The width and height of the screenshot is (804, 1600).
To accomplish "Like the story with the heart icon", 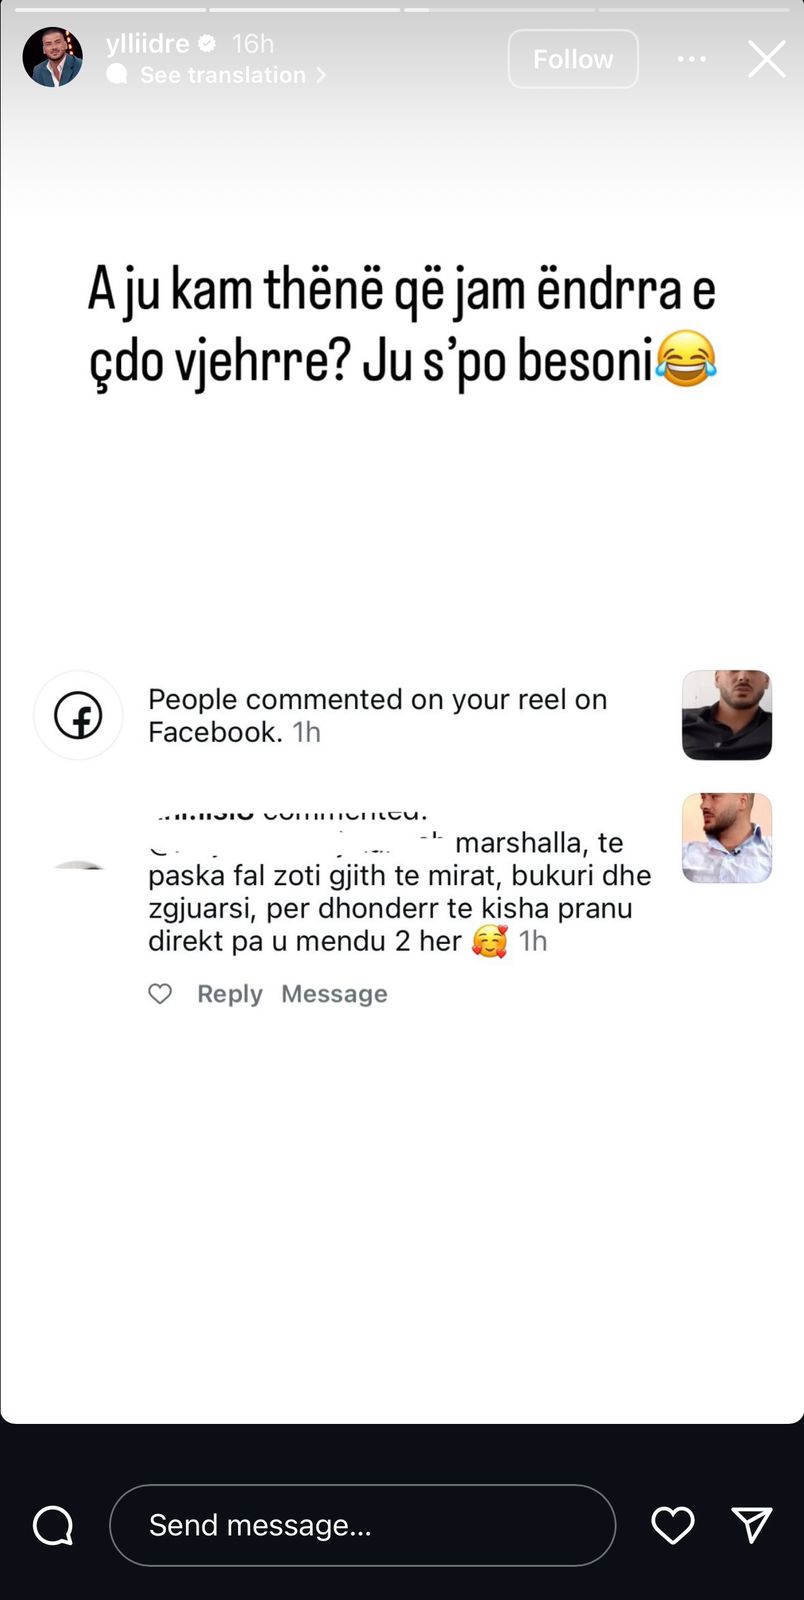I will (673, 1526).
